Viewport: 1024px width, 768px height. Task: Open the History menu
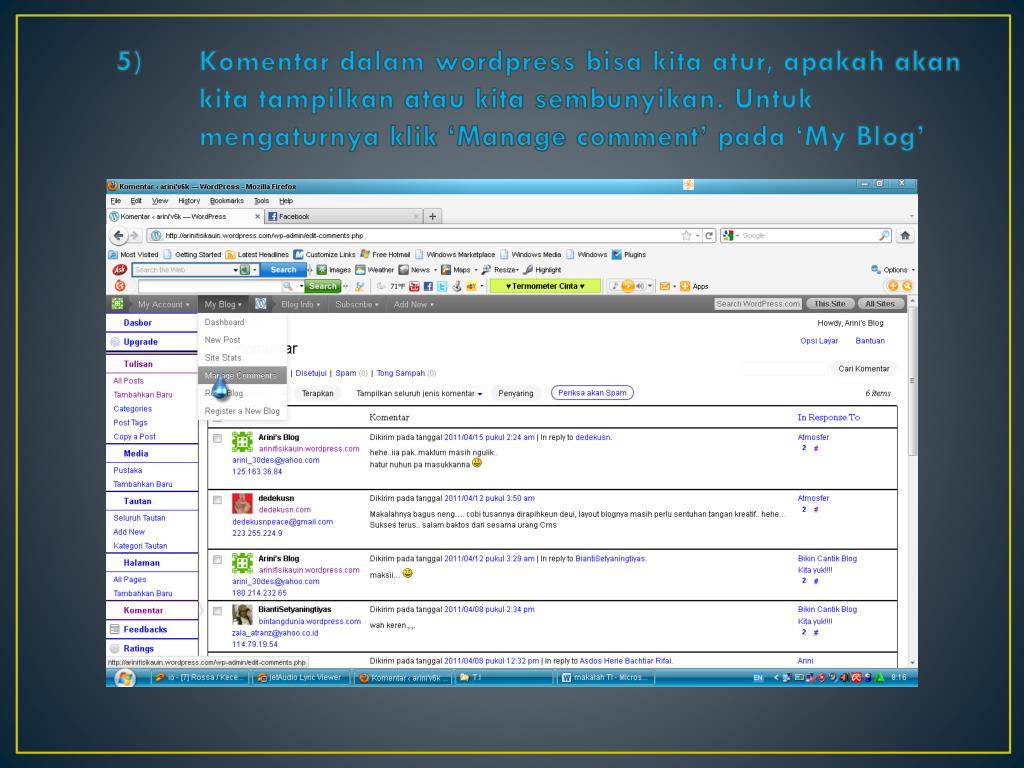189,201
